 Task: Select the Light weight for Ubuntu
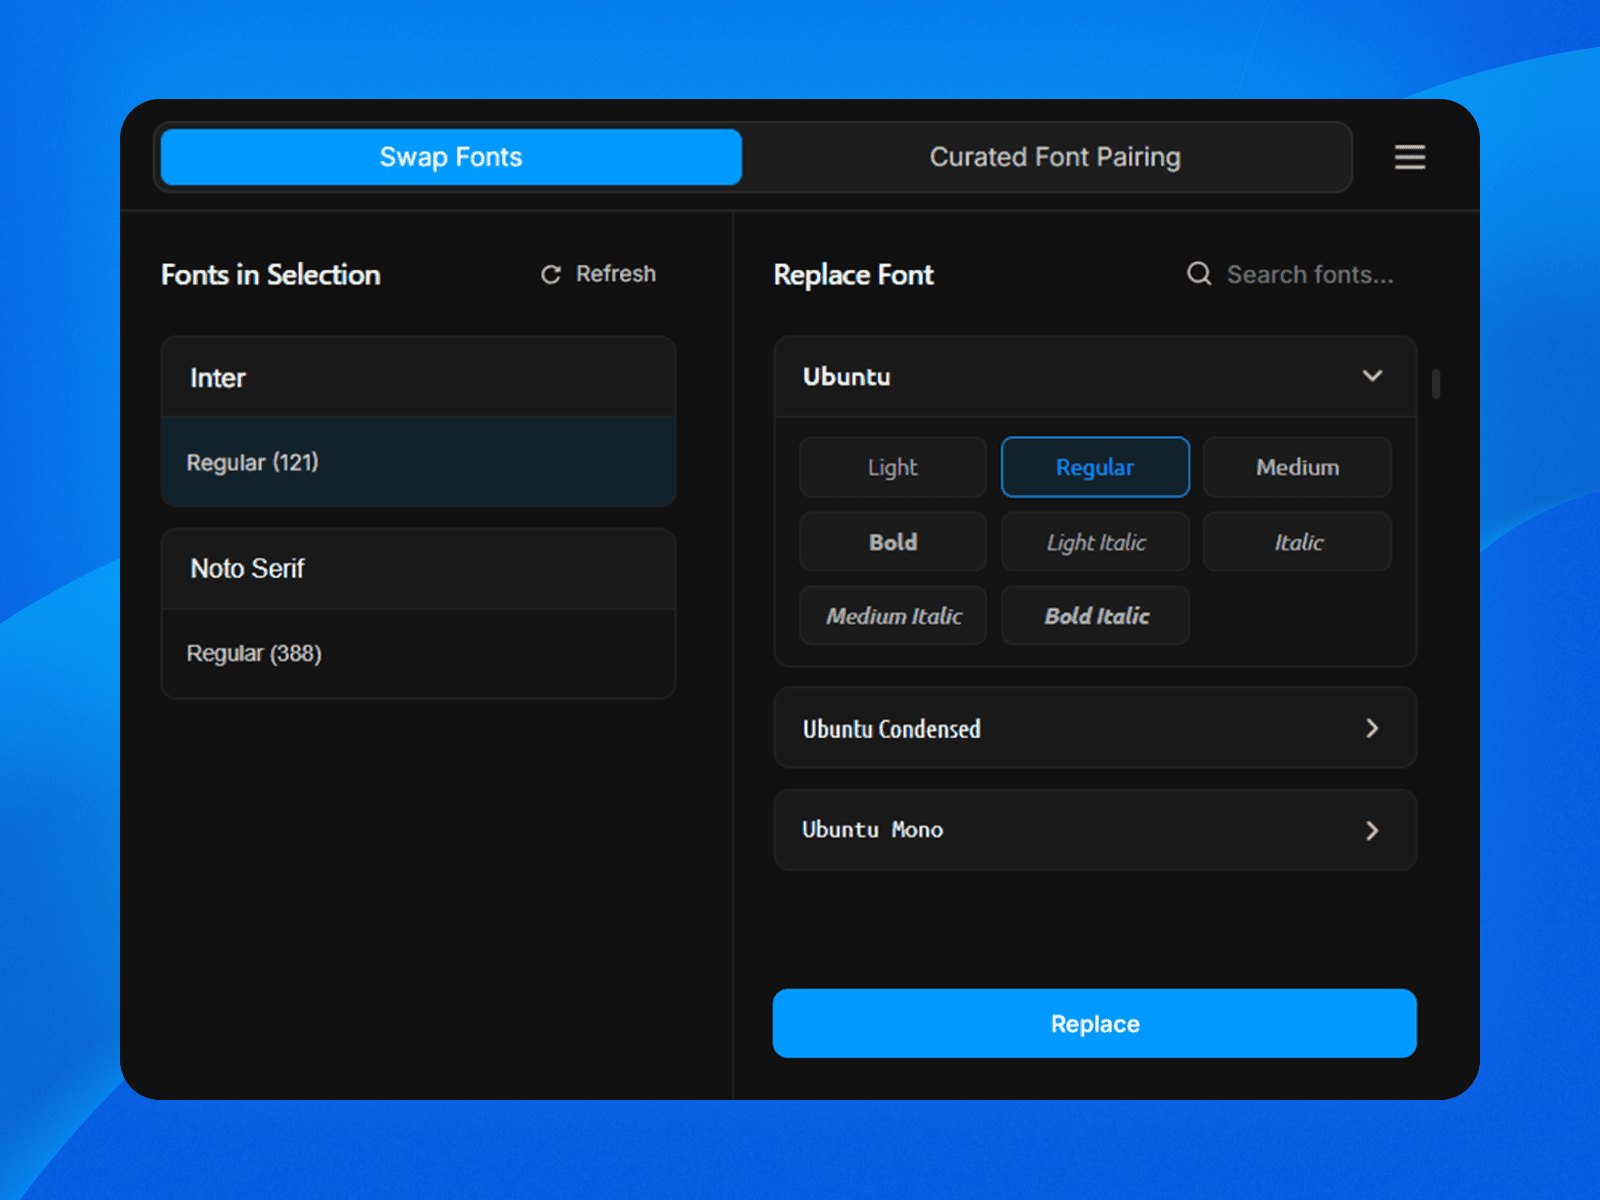[892, 467]
